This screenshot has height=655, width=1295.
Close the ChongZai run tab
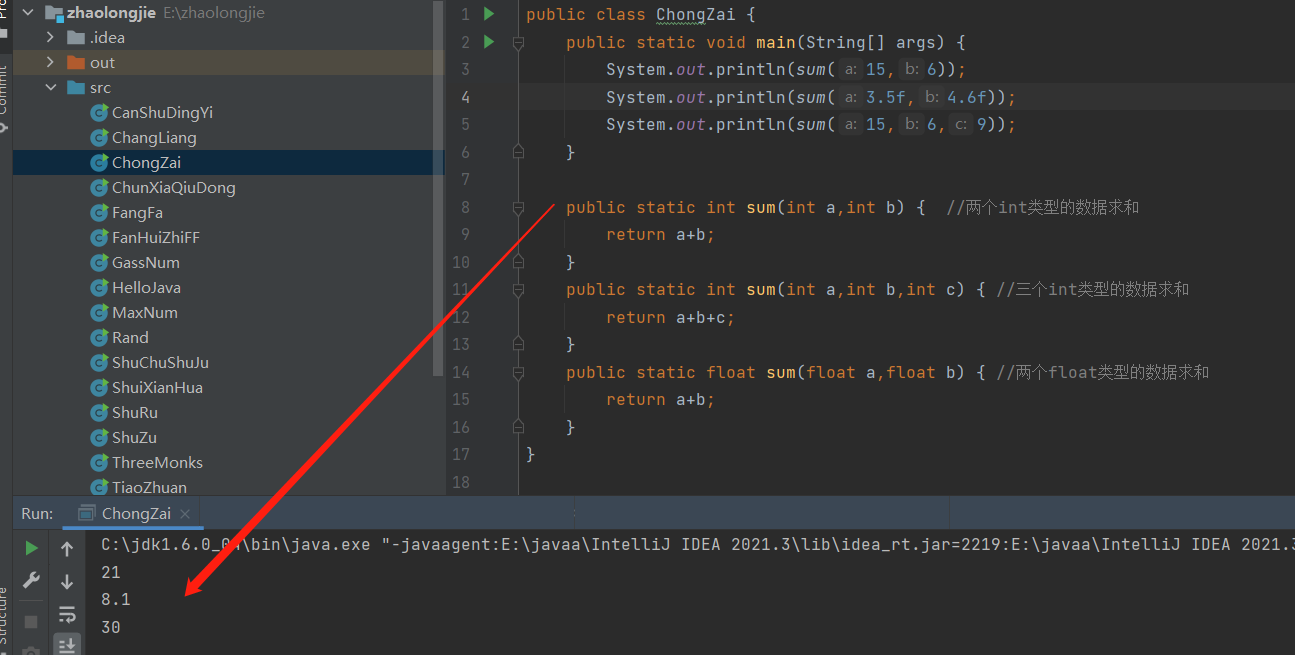pos(187,514)
